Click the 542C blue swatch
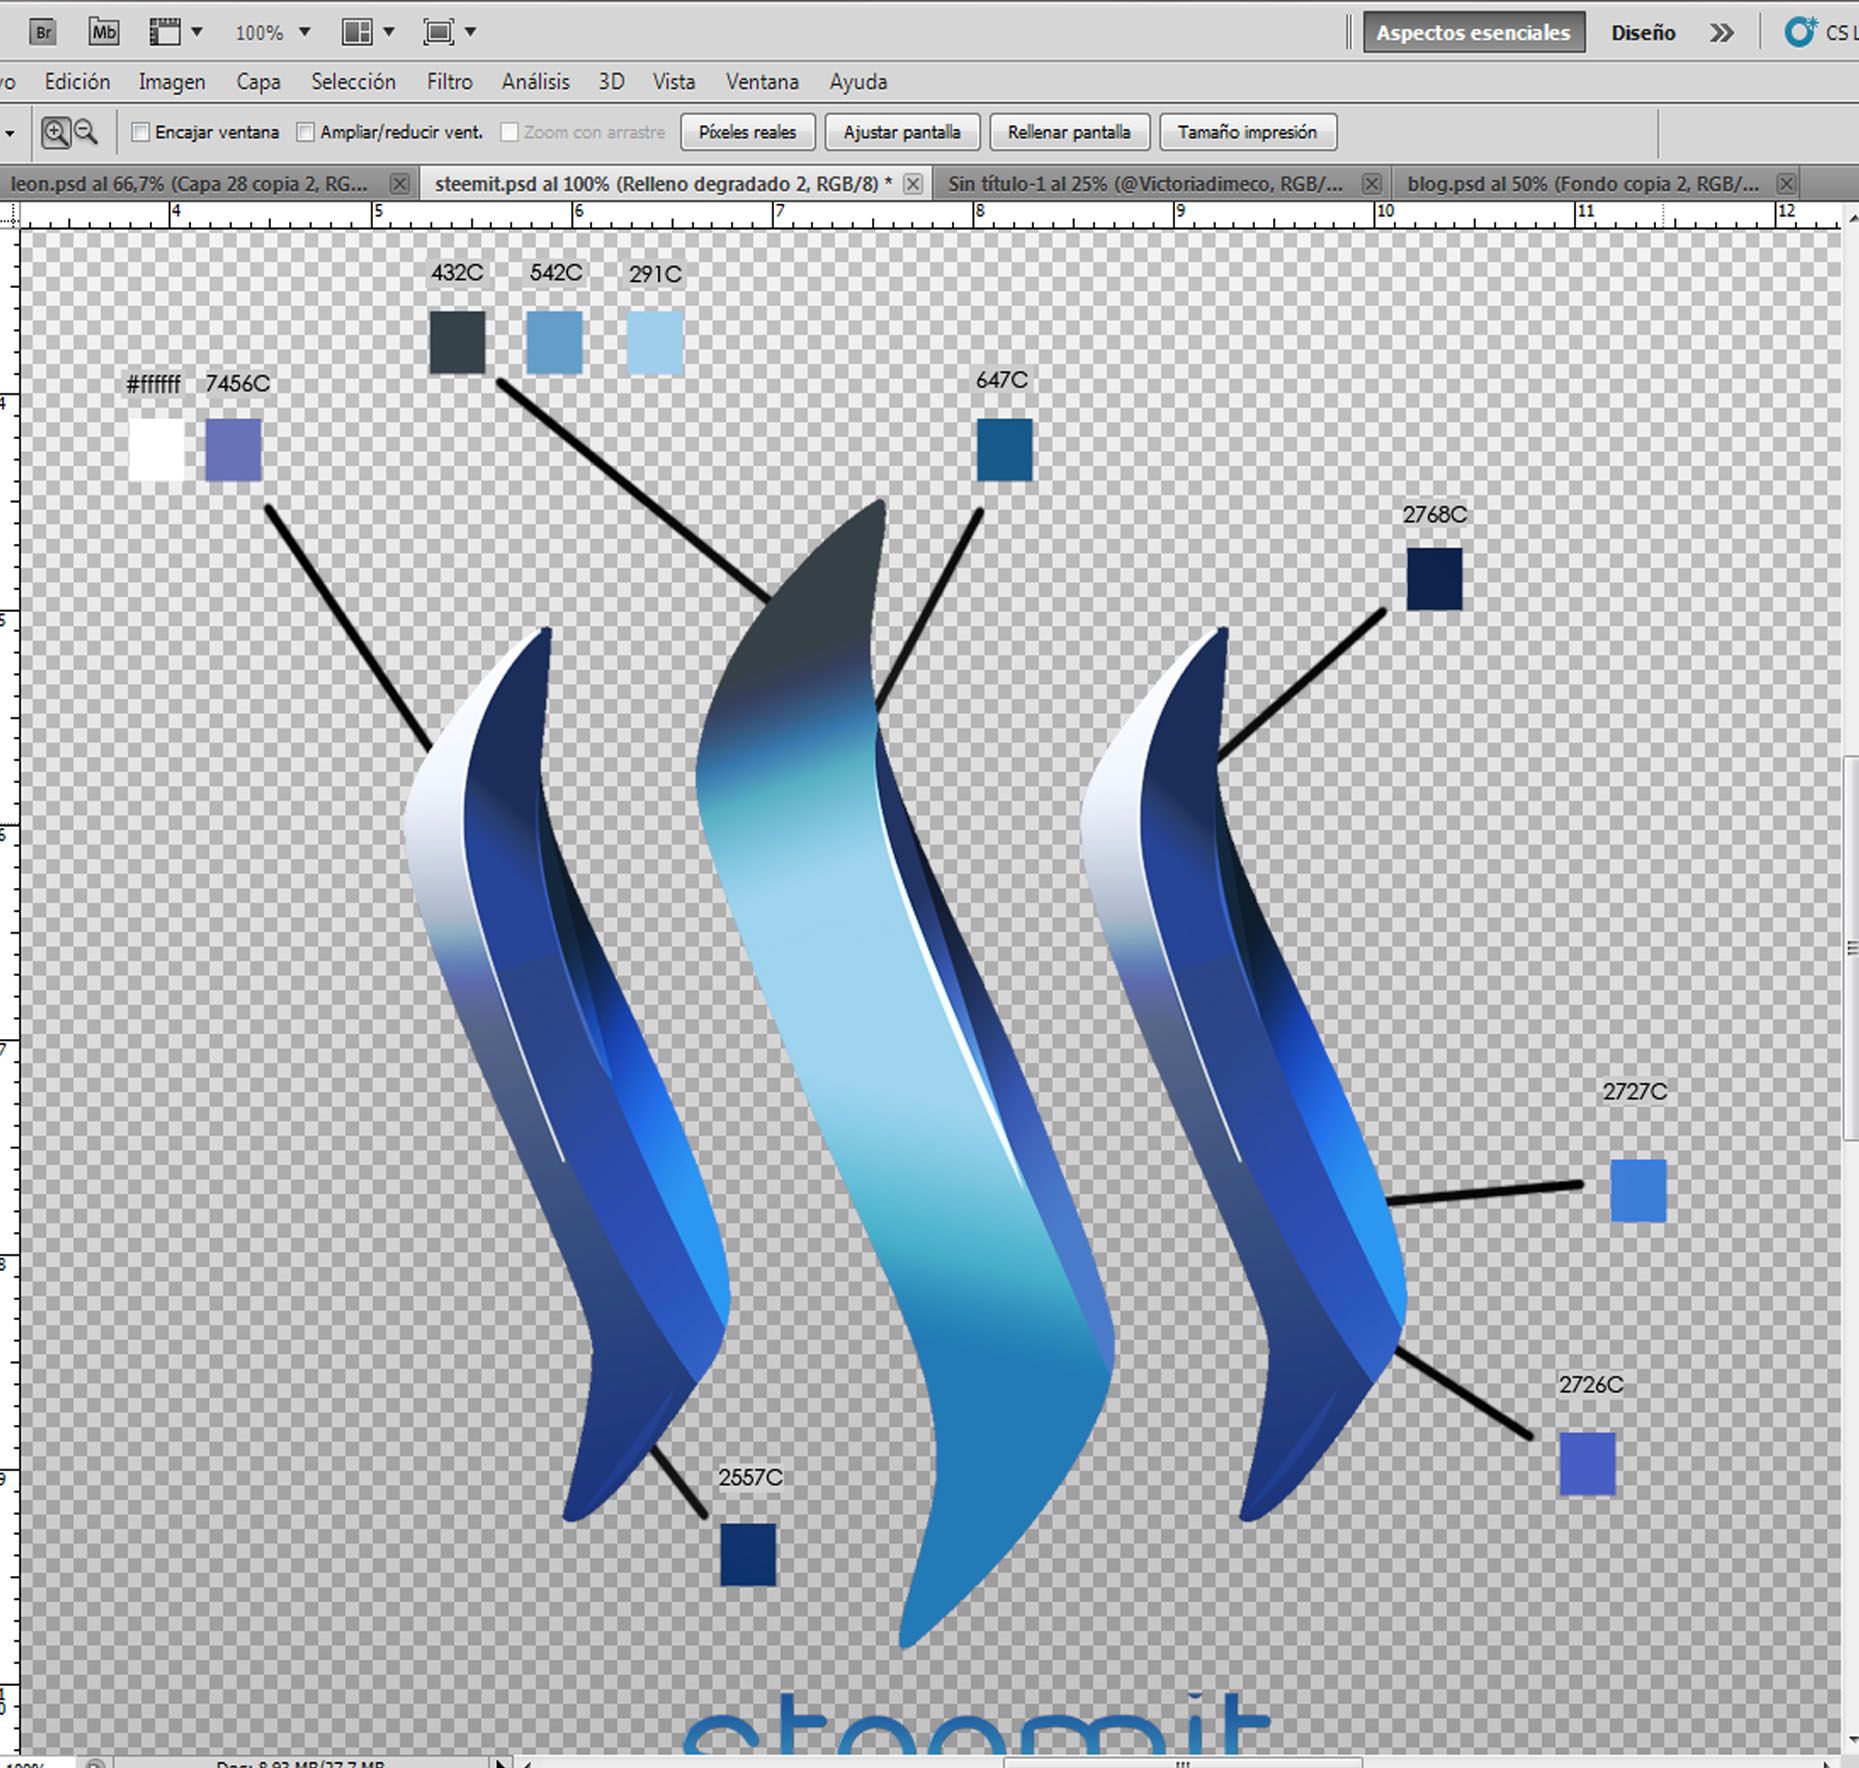This screenshot has height=1768, width=1859. point(554,342)
